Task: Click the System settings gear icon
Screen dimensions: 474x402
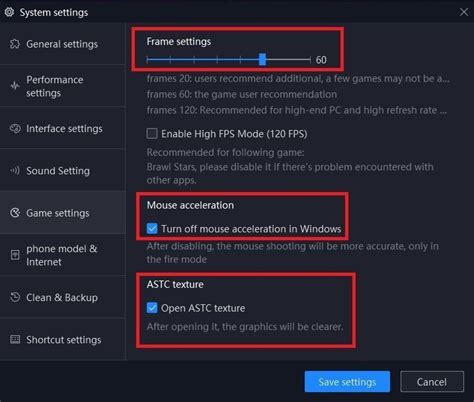Action: tap(9, 12)
